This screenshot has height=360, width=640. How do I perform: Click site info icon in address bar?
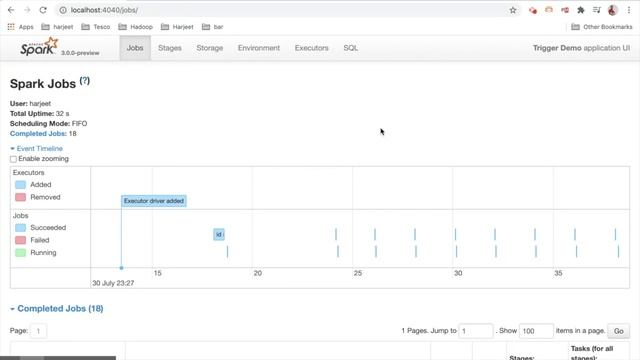pyautogui.click(x=63, y=10)
